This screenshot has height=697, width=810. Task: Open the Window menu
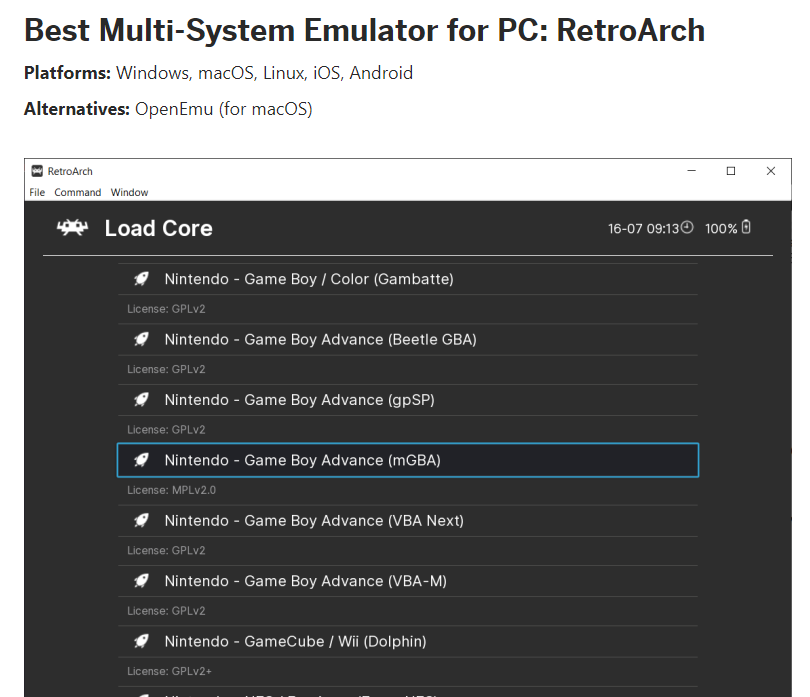tap(129, 192)
